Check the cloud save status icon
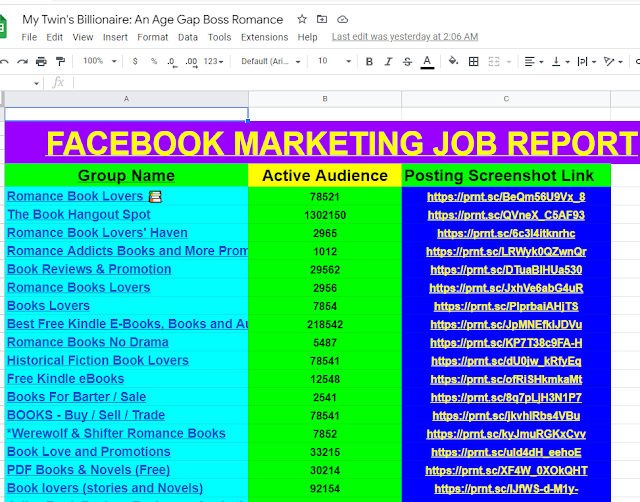The image size is (640, 502). tap(342, 19)
